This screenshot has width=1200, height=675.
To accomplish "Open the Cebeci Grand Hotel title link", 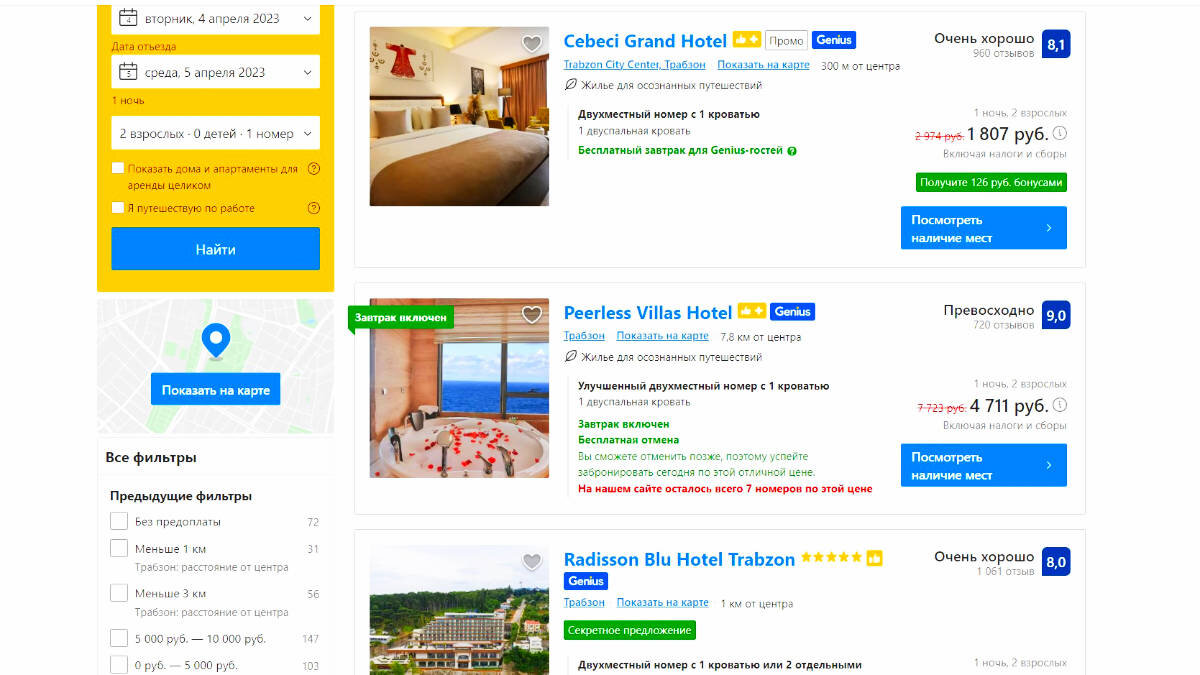I will coord(645,41).
